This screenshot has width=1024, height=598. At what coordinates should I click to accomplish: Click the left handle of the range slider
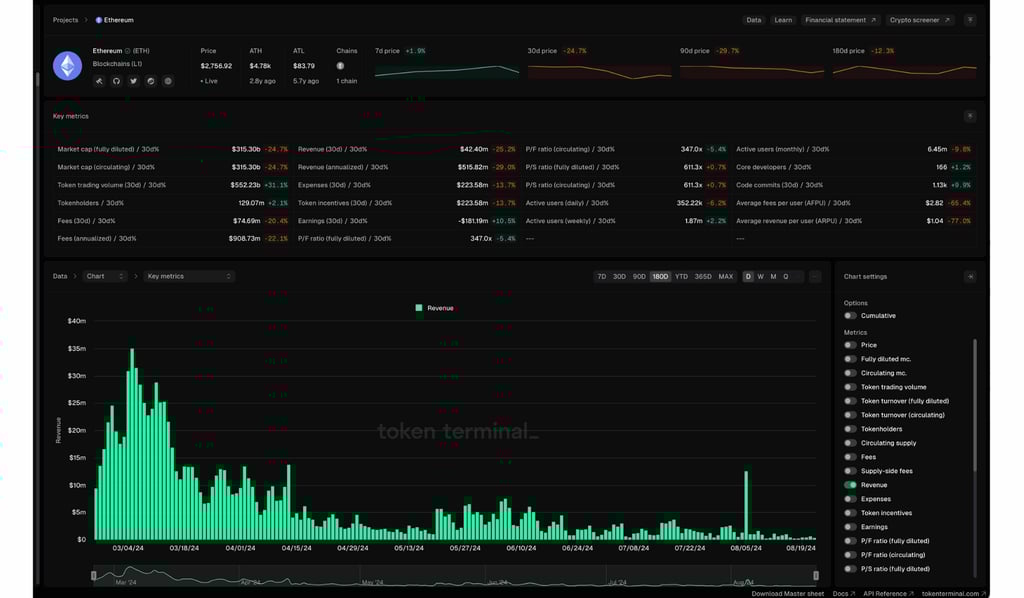point(94,575)
